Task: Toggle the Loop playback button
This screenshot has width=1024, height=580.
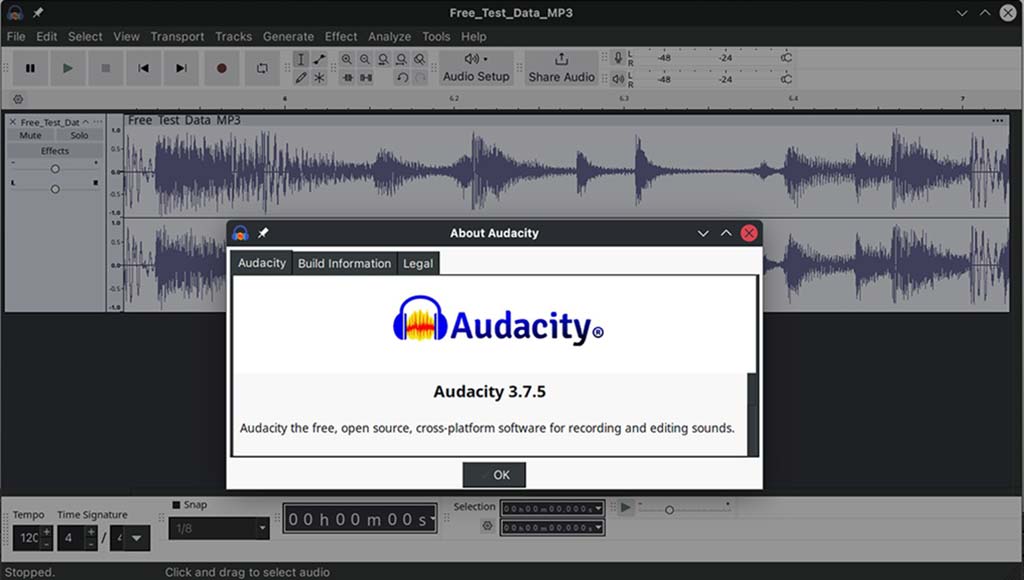Action: pyautogui.click(x=262, y=68)
